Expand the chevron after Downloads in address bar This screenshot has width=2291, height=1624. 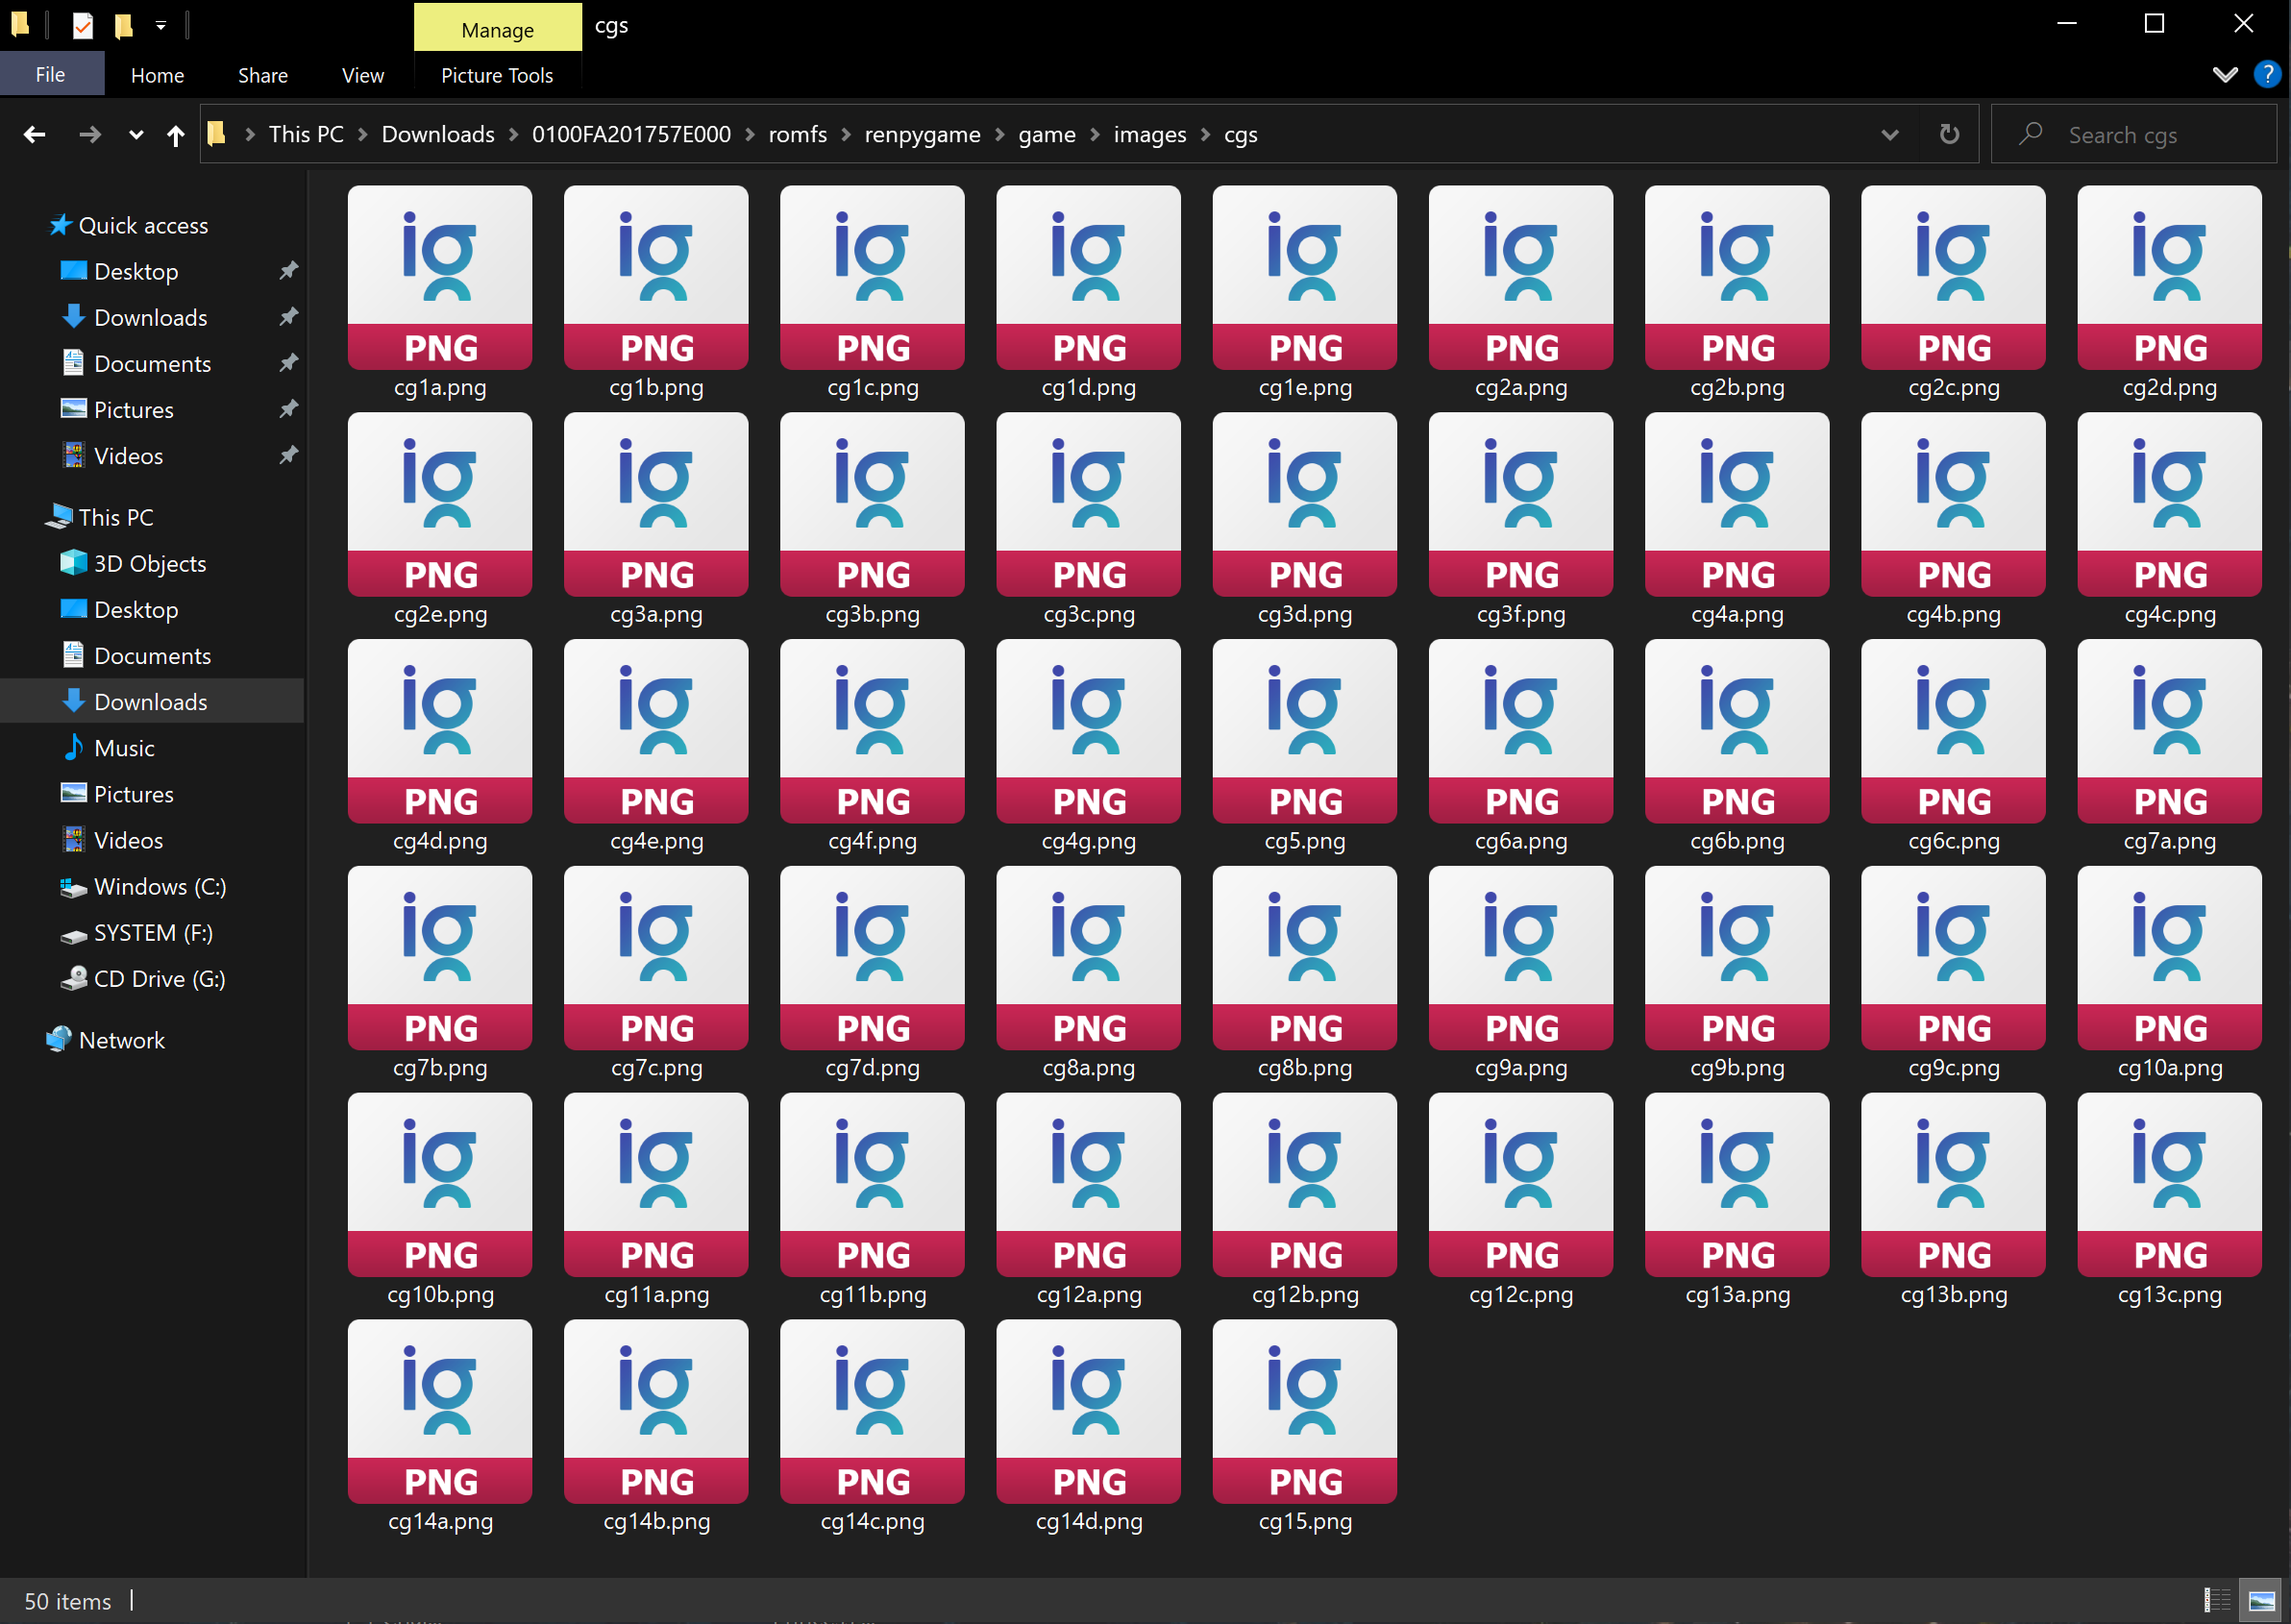point(513,134)
